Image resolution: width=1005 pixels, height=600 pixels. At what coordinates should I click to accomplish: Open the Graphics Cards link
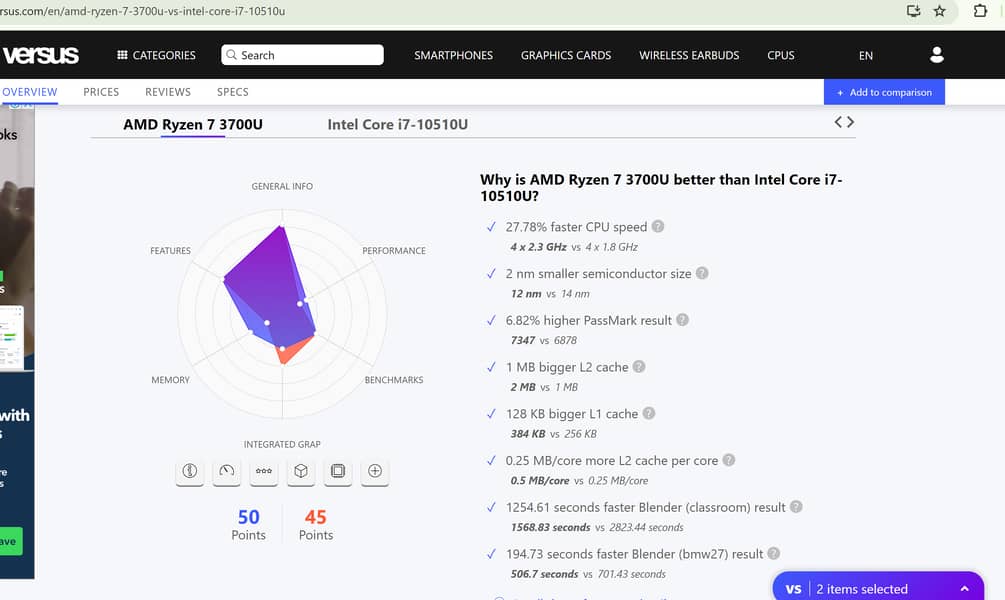point(566,55)
